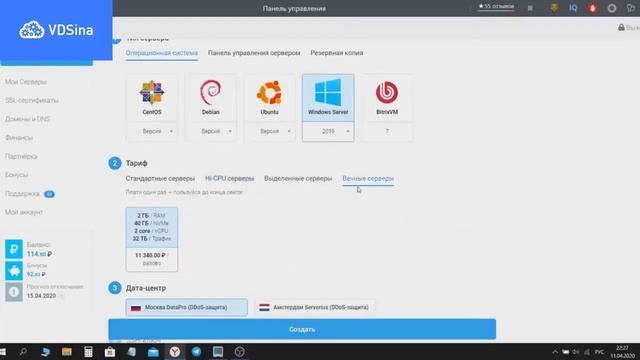Click the blue Создать button
Screen dimensions: 640x360
point(302,329)
